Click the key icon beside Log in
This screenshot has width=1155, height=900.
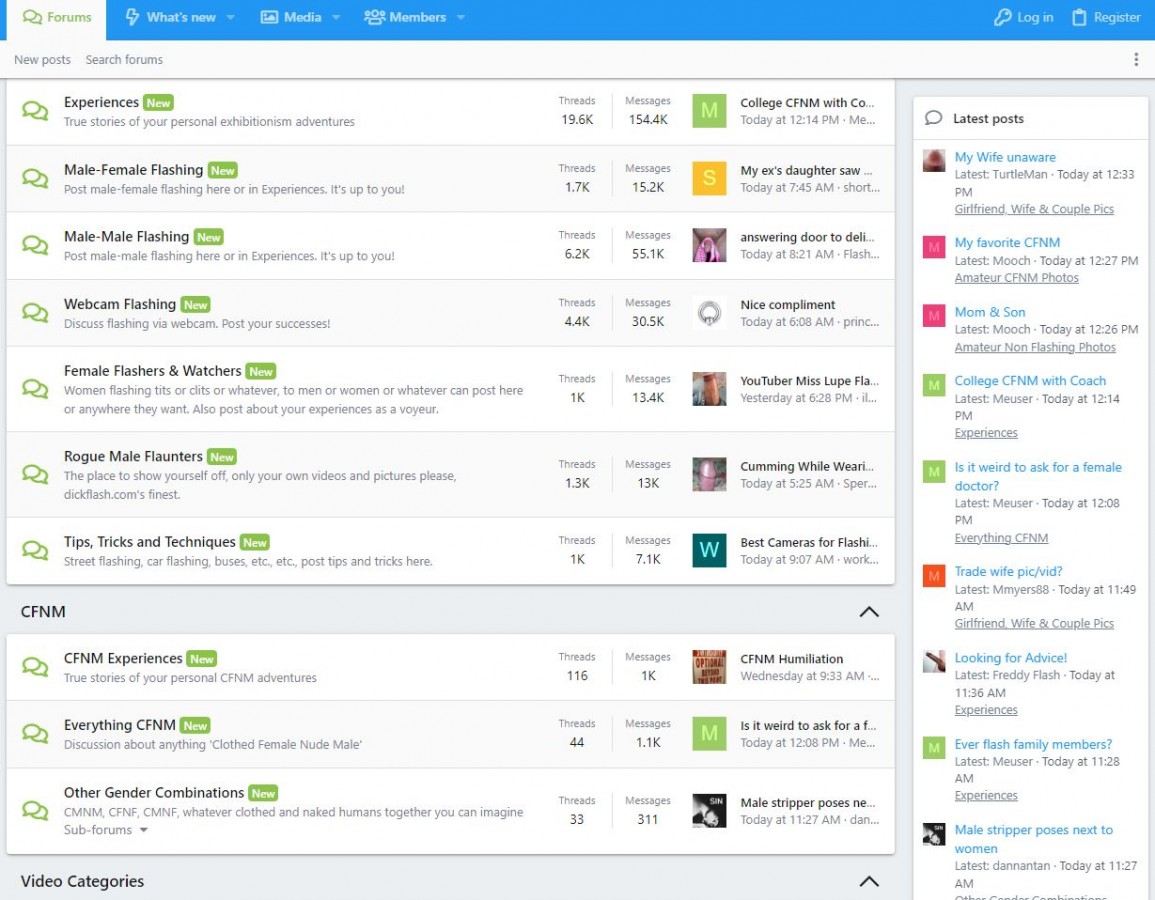click(1002, 17)
